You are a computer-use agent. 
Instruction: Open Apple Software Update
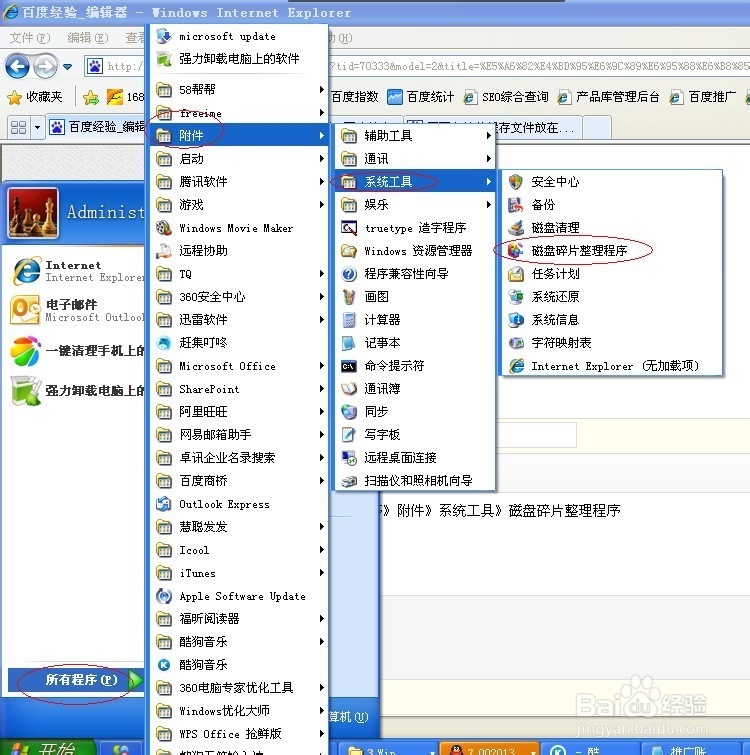(x=239, y=596)
